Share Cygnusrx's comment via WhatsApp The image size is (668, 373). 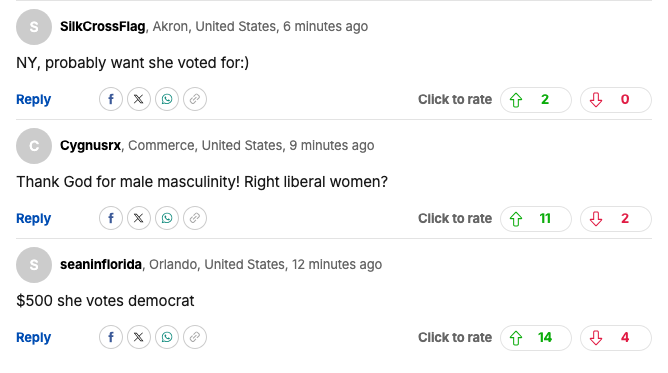pyautogui.click(x=167, y=218)
